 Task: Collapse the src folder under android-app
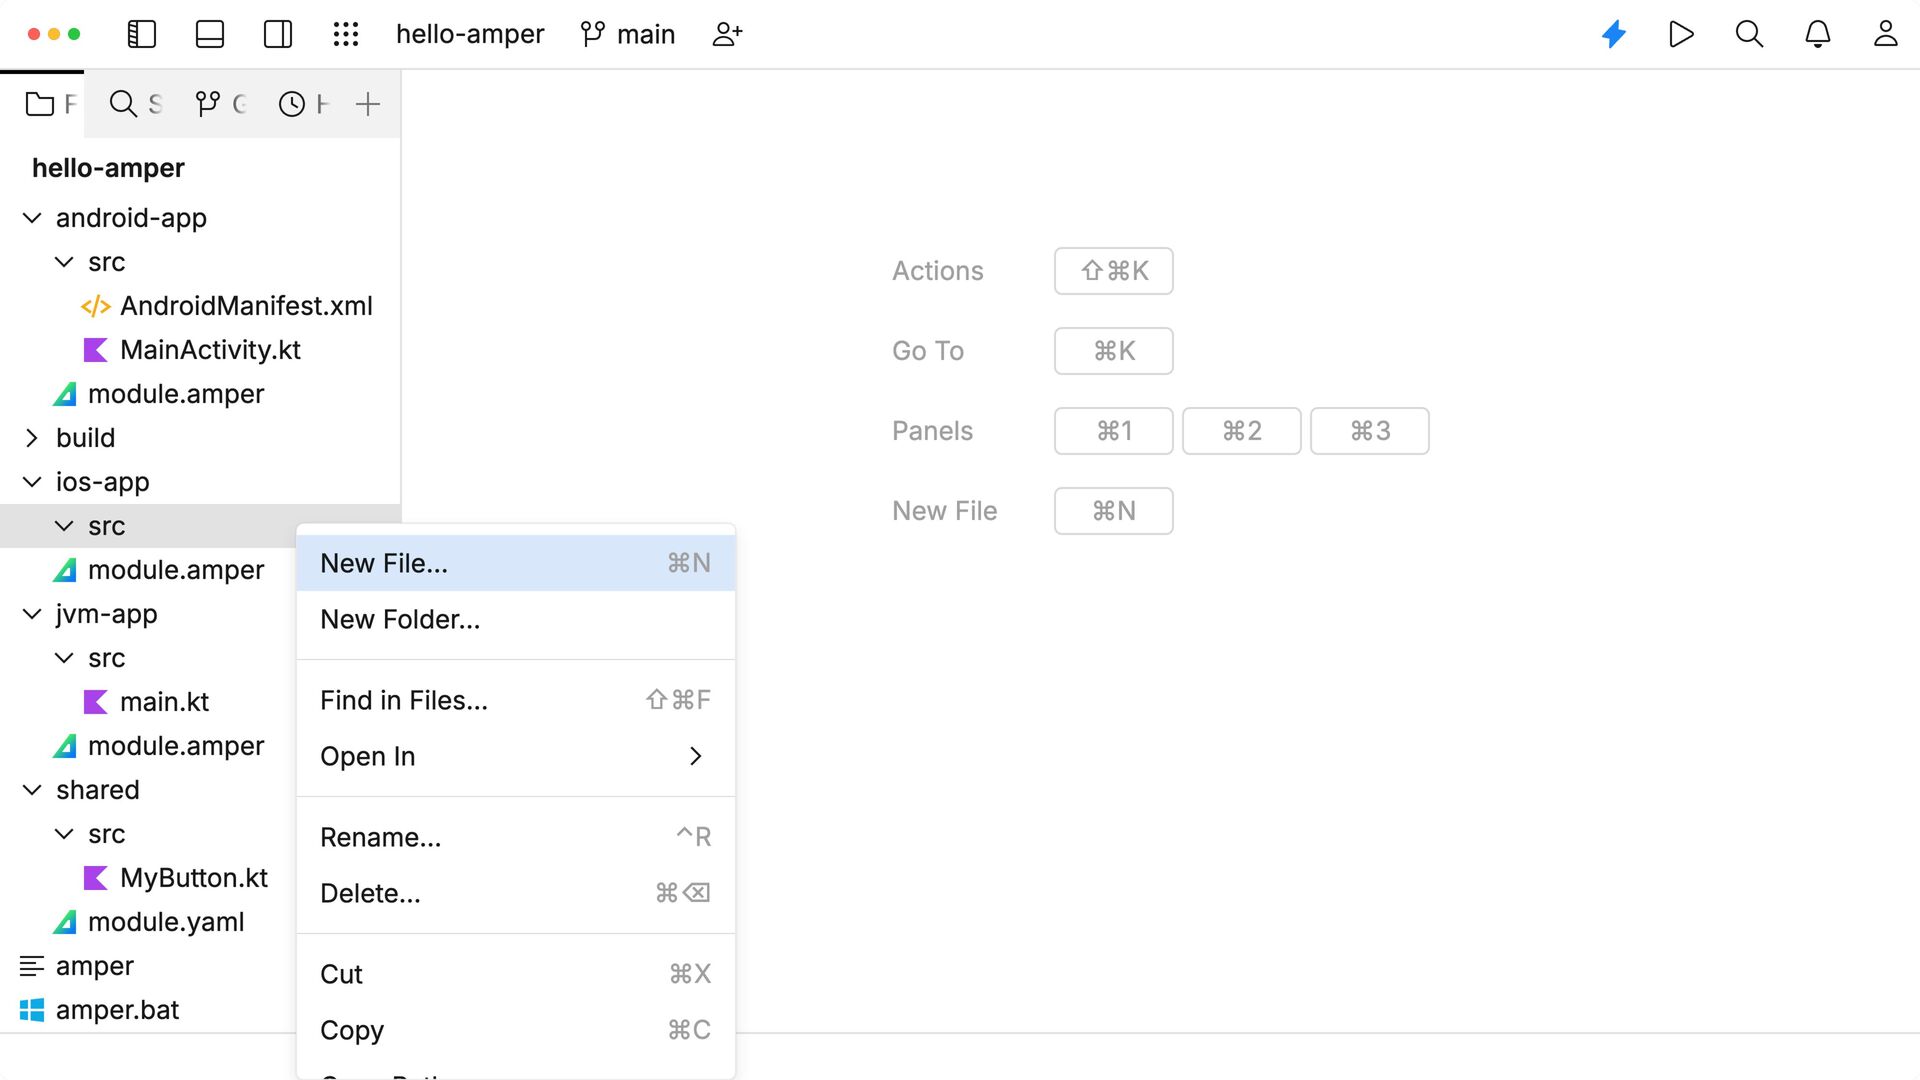64,262
